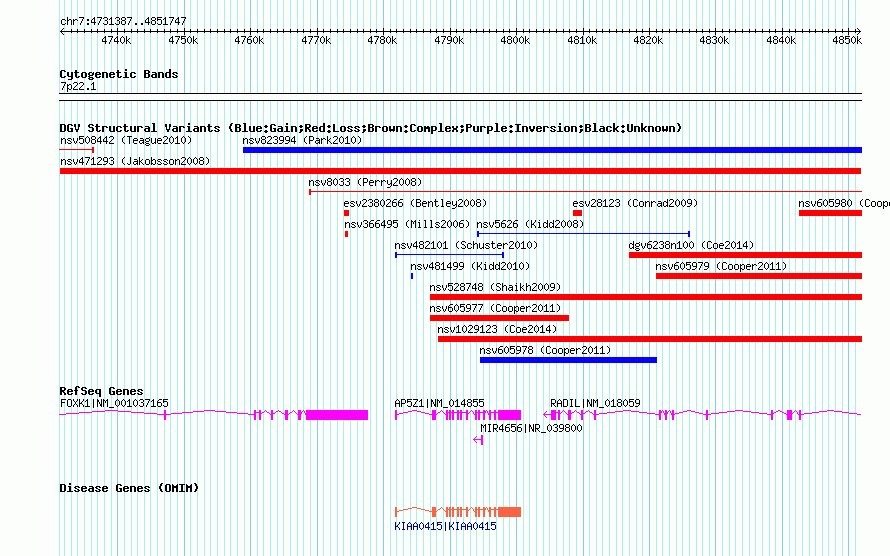Viewport: 890px width, 556px height.
Task: Click the nsv508442 (Teague2010) variant line
Action: [x=77, y=150]
